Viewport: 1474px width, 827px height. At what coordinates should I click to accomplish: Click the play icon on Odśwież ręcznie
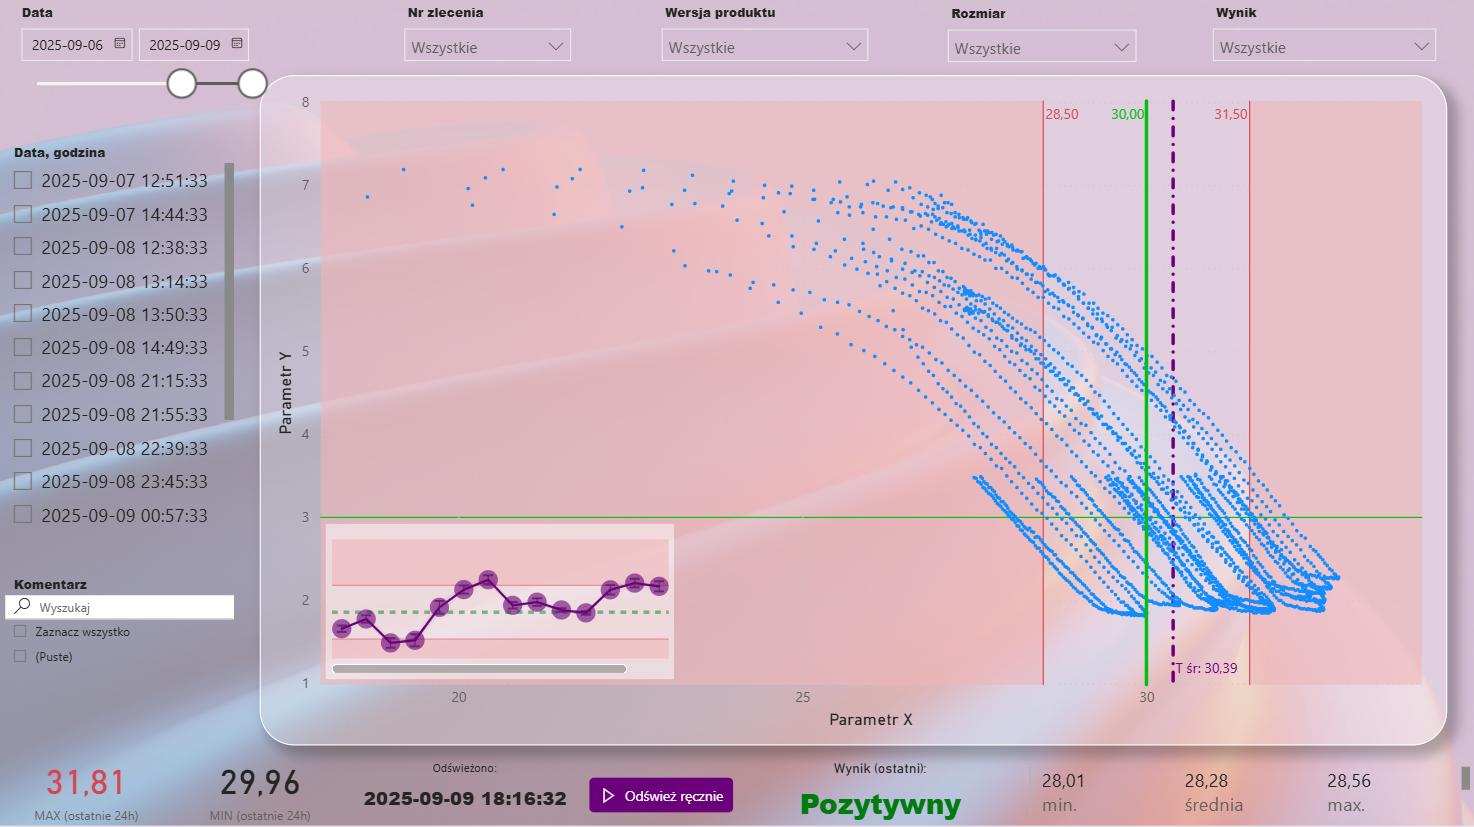pyautogui.click(x=608, y=796)
